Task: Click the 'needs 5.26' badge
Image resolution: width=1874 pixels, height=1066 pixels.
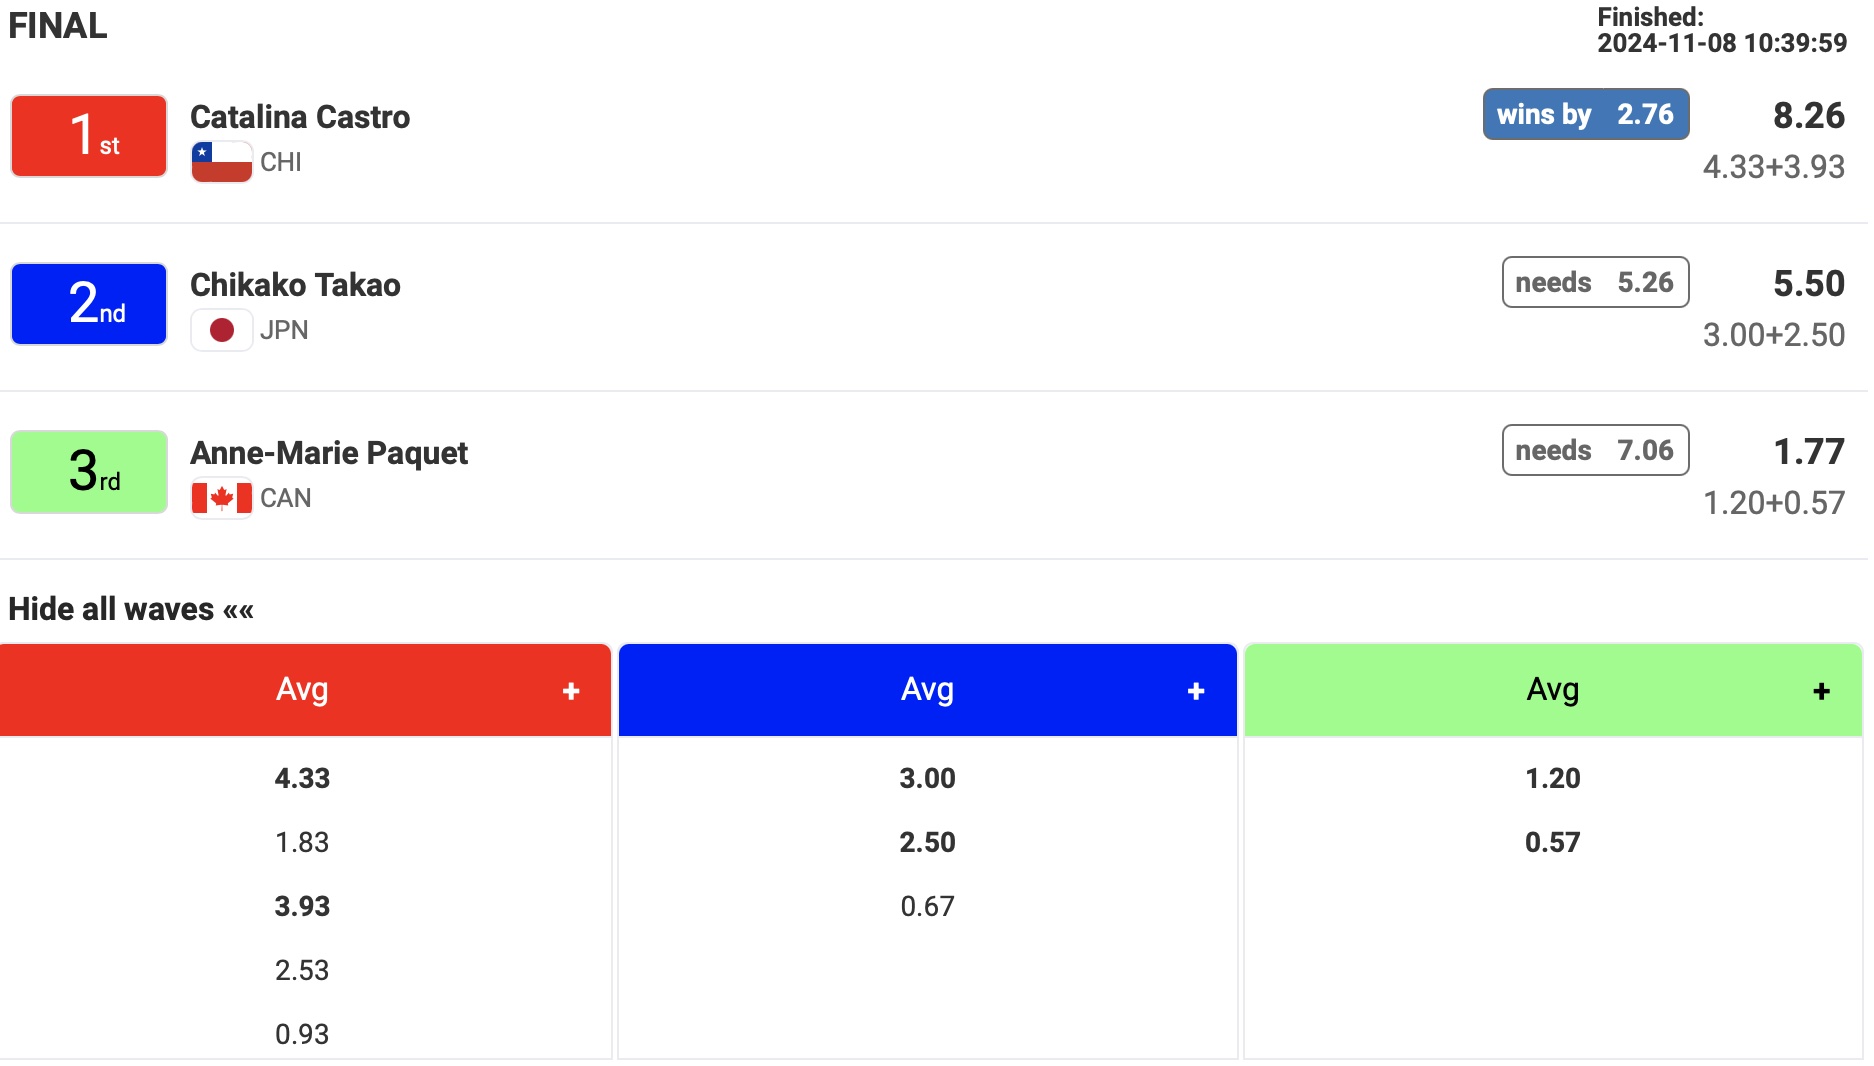Action: (x=1595, y=282)
